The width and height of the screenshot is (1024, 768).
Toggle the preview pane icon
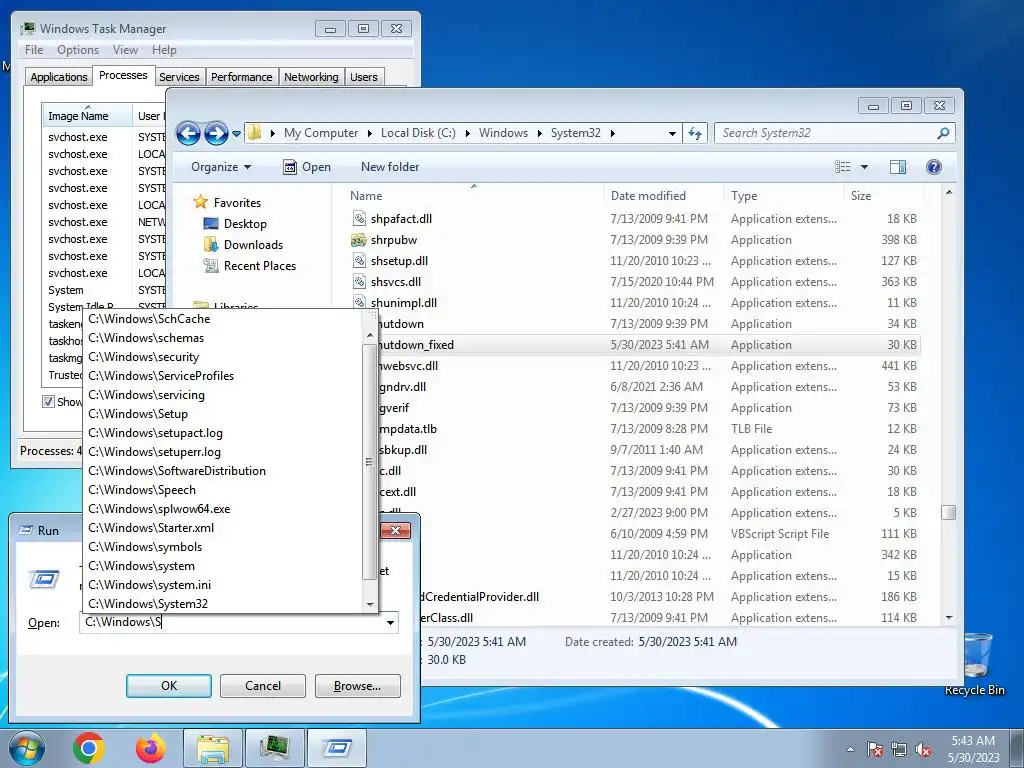[898, 167]
